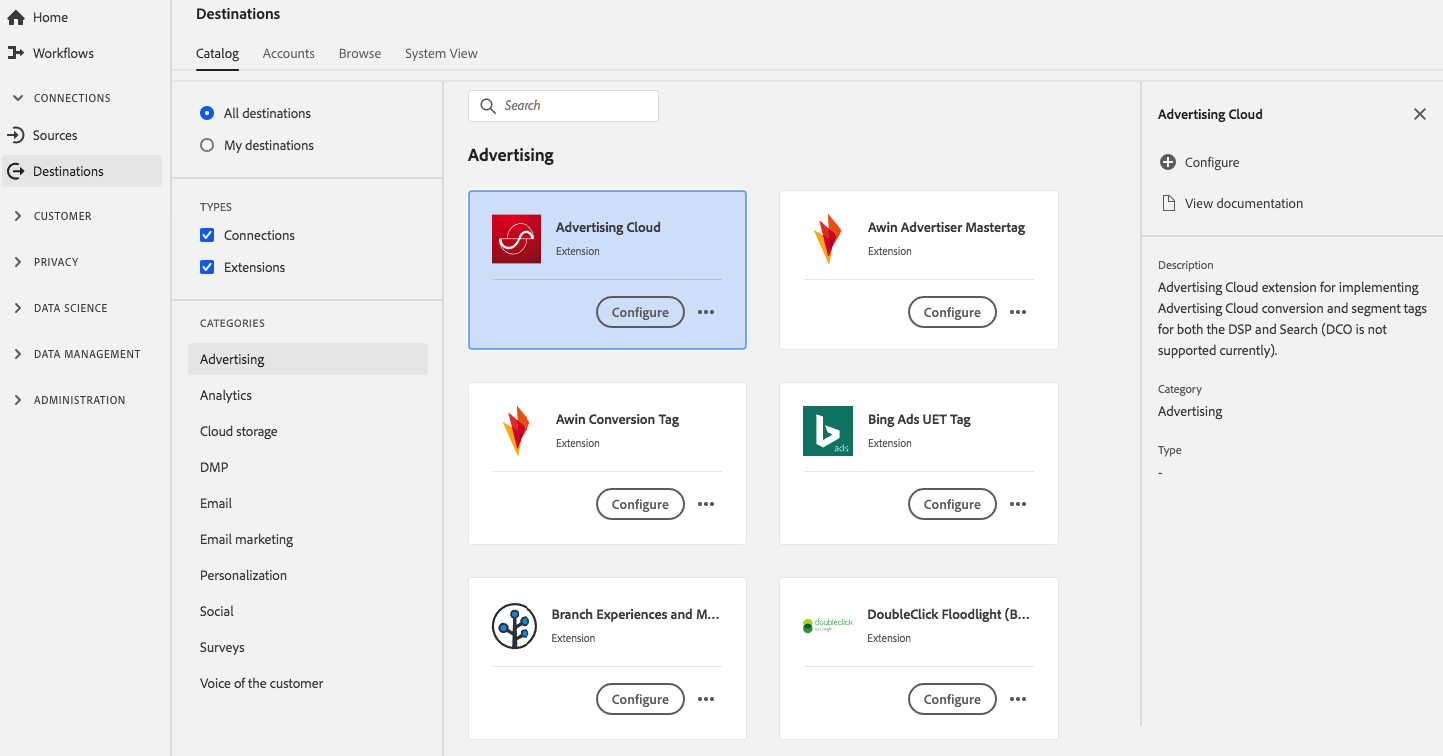Select the My destinations radio button

pos(207,145)
